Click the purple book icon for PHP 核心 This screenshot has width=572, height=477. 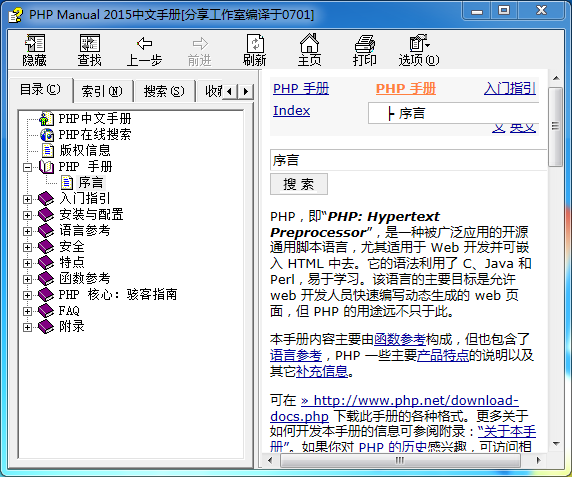(46, 295)
